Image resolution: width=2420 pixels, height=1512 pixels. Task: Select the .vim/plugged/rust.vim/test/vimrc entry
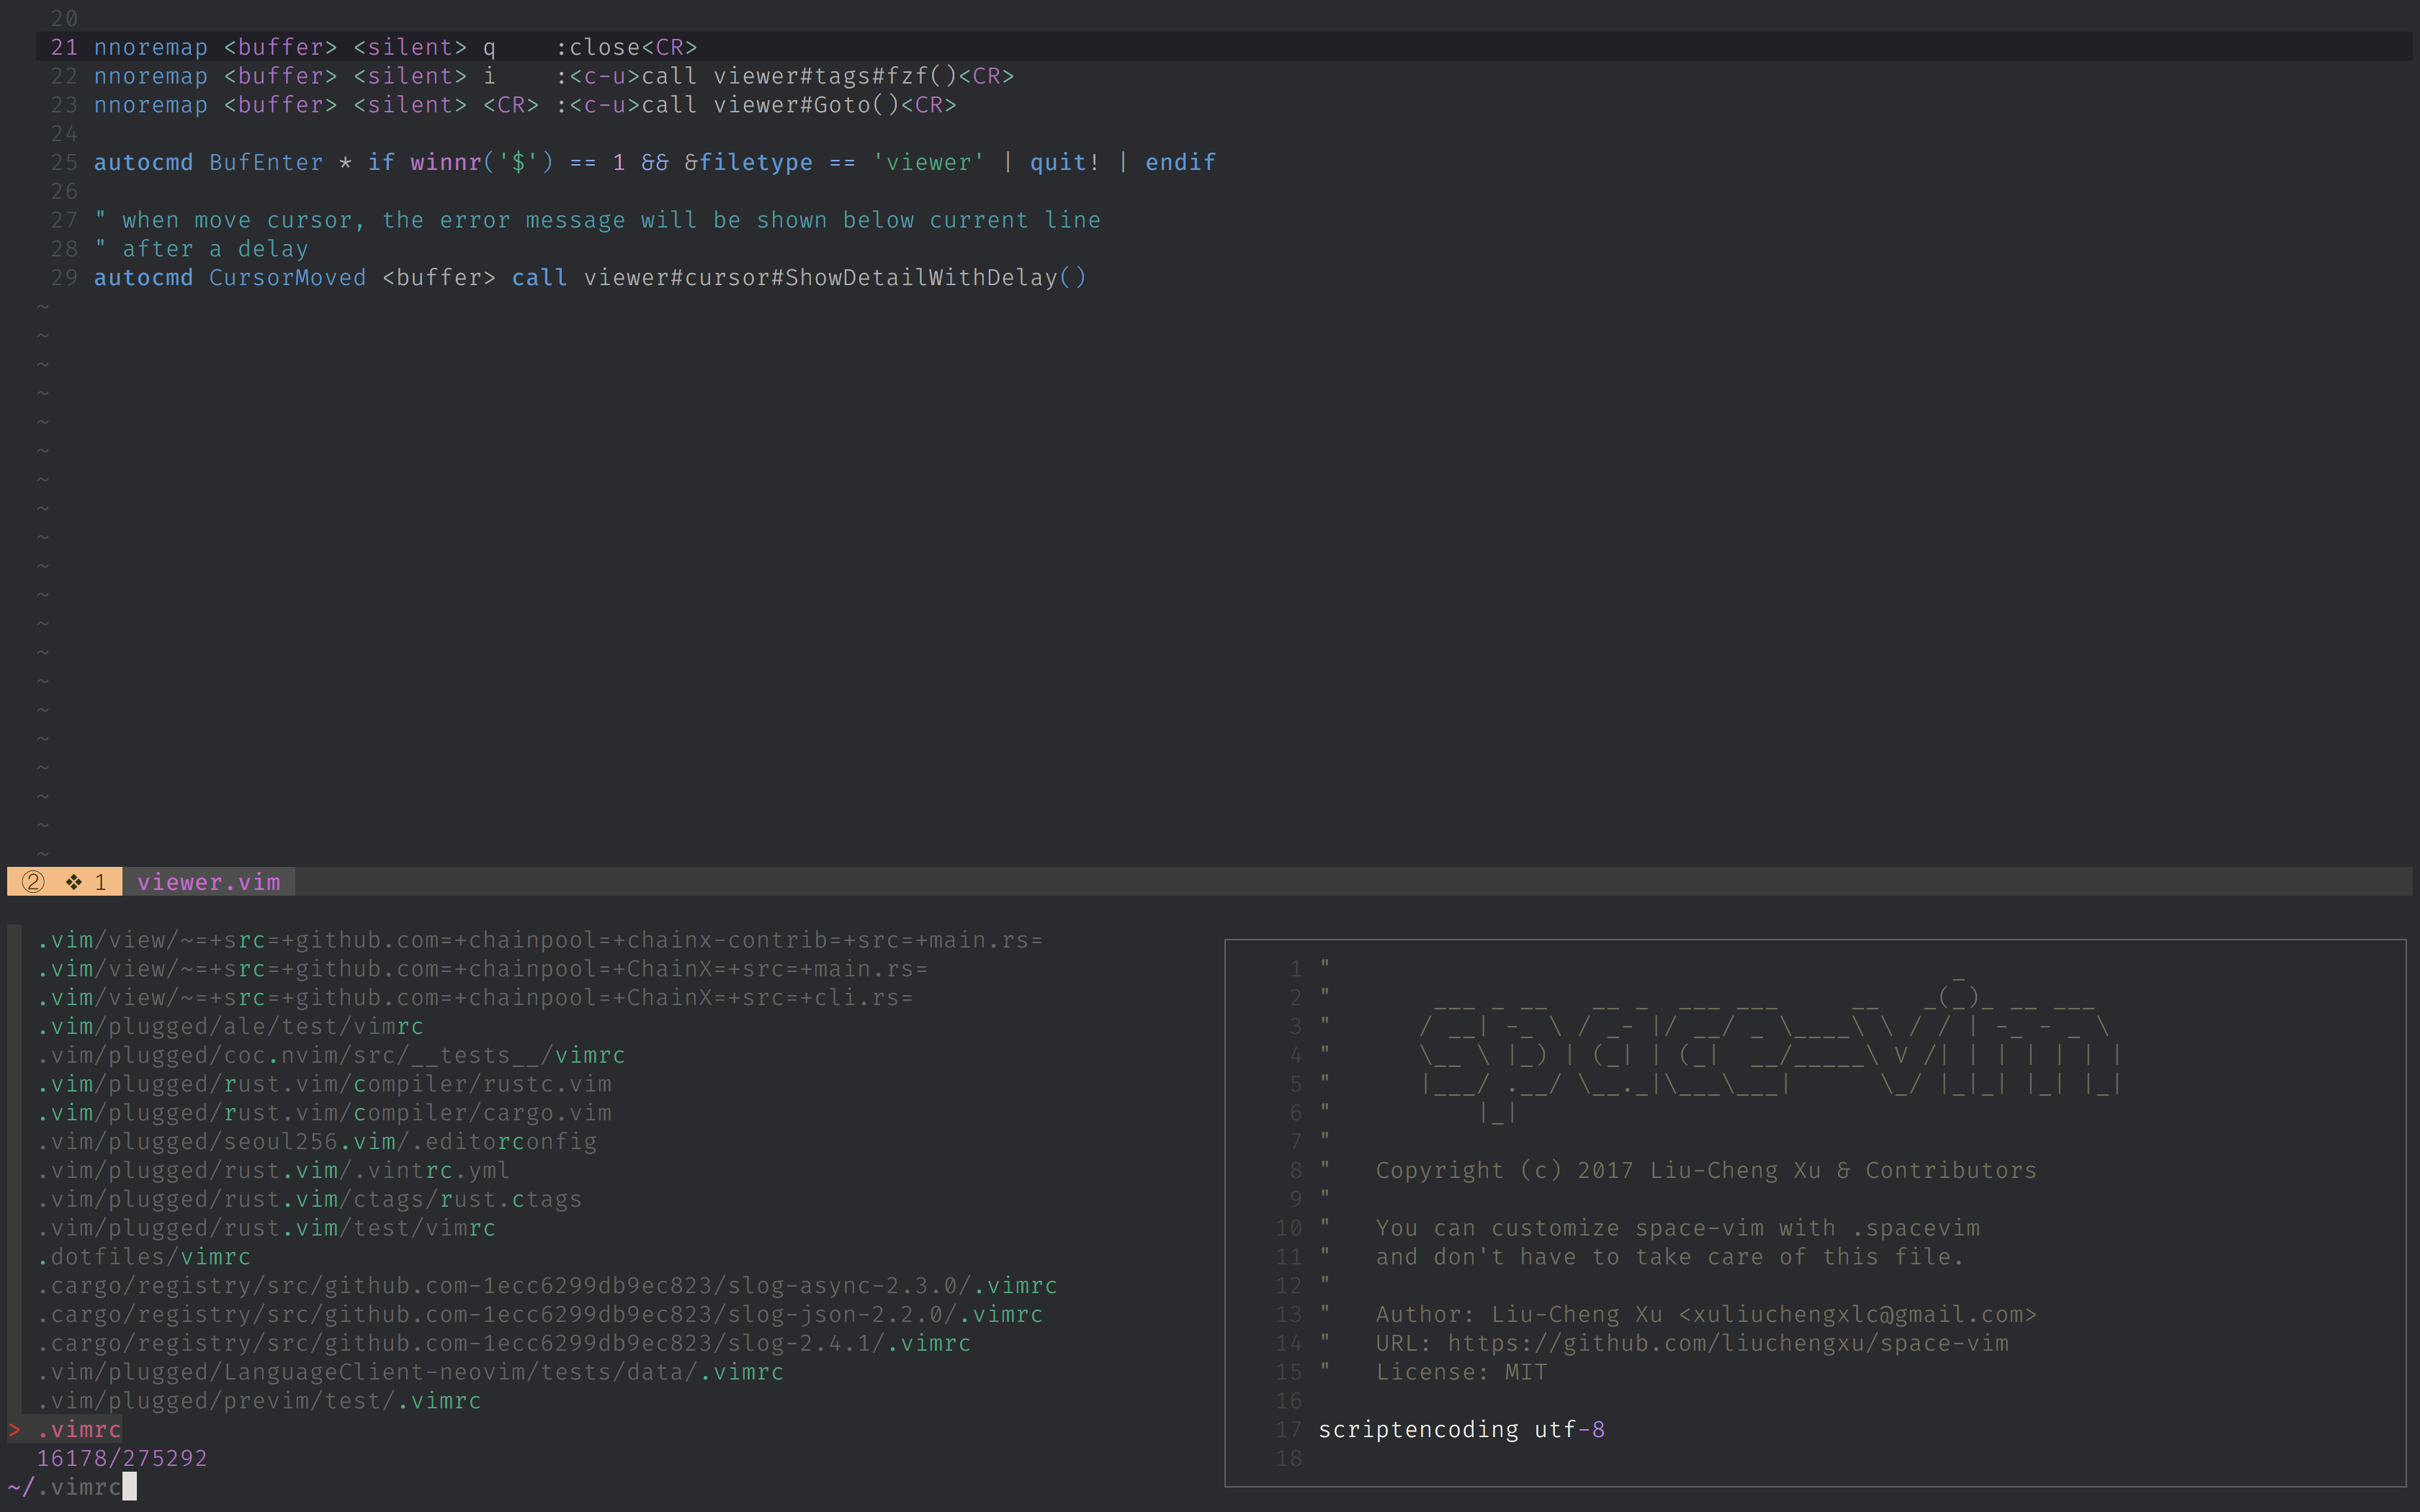click(265, 1228)
